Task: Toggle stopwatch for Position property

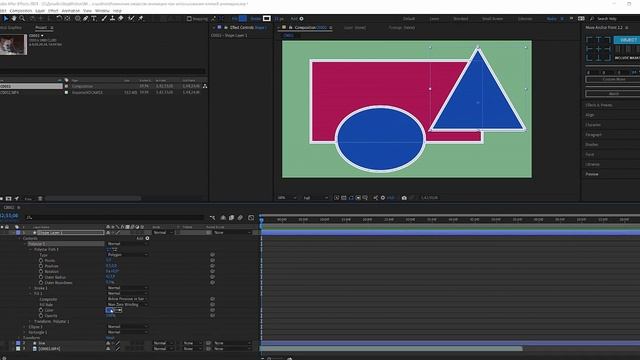Action: pyautogui.click(x=41, y=266)
